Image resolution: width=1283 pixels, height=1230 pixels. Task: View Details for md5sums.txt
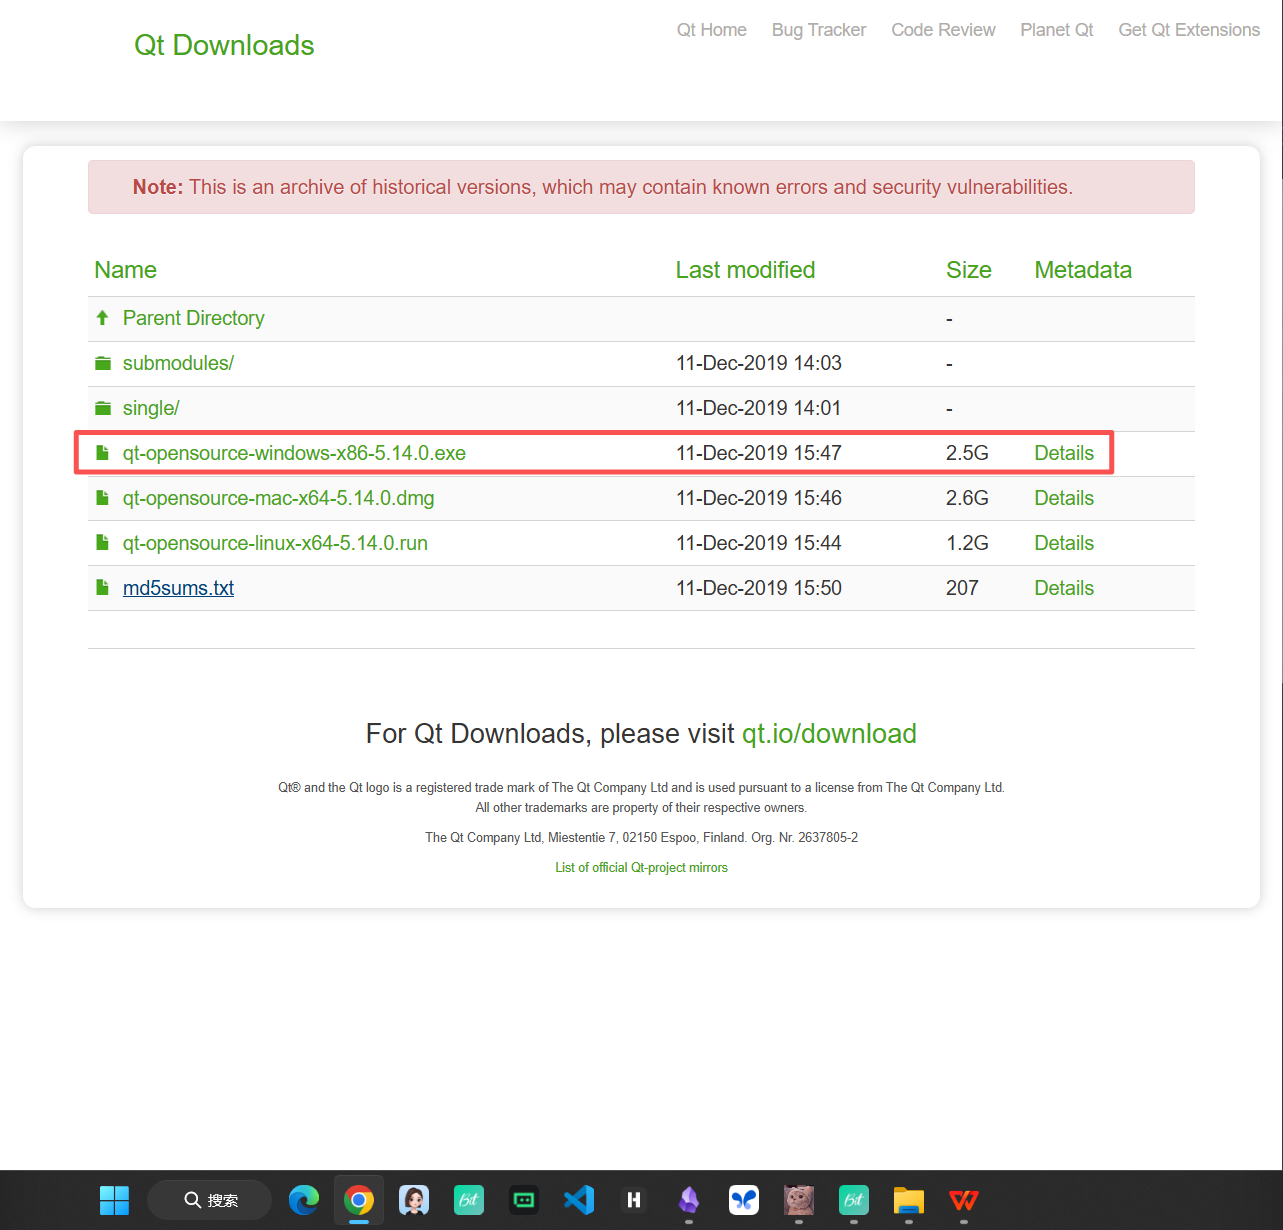coord(1064,588)
